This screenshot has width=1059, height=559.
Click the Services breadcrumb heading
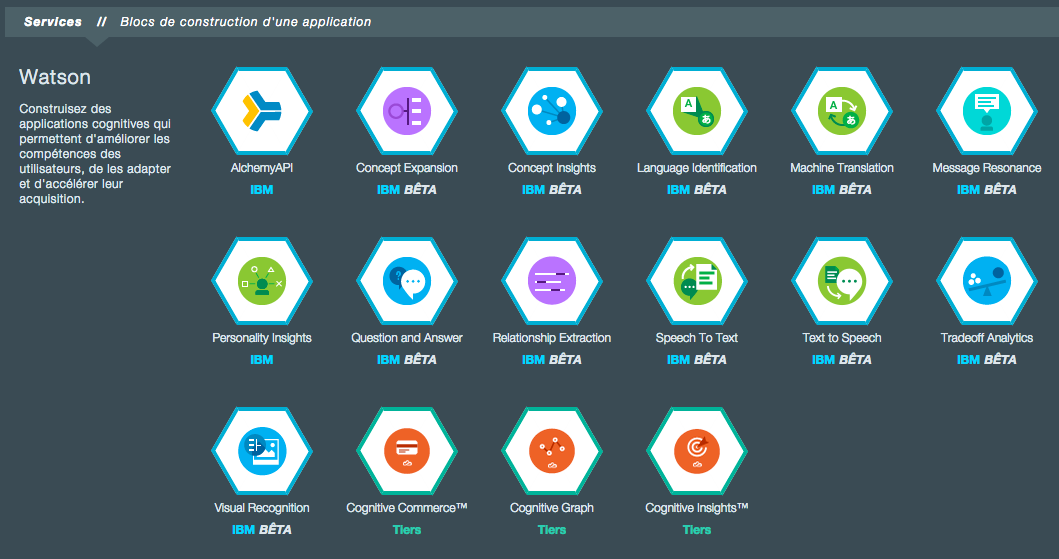pyautogui.click(x=53, y=22)
